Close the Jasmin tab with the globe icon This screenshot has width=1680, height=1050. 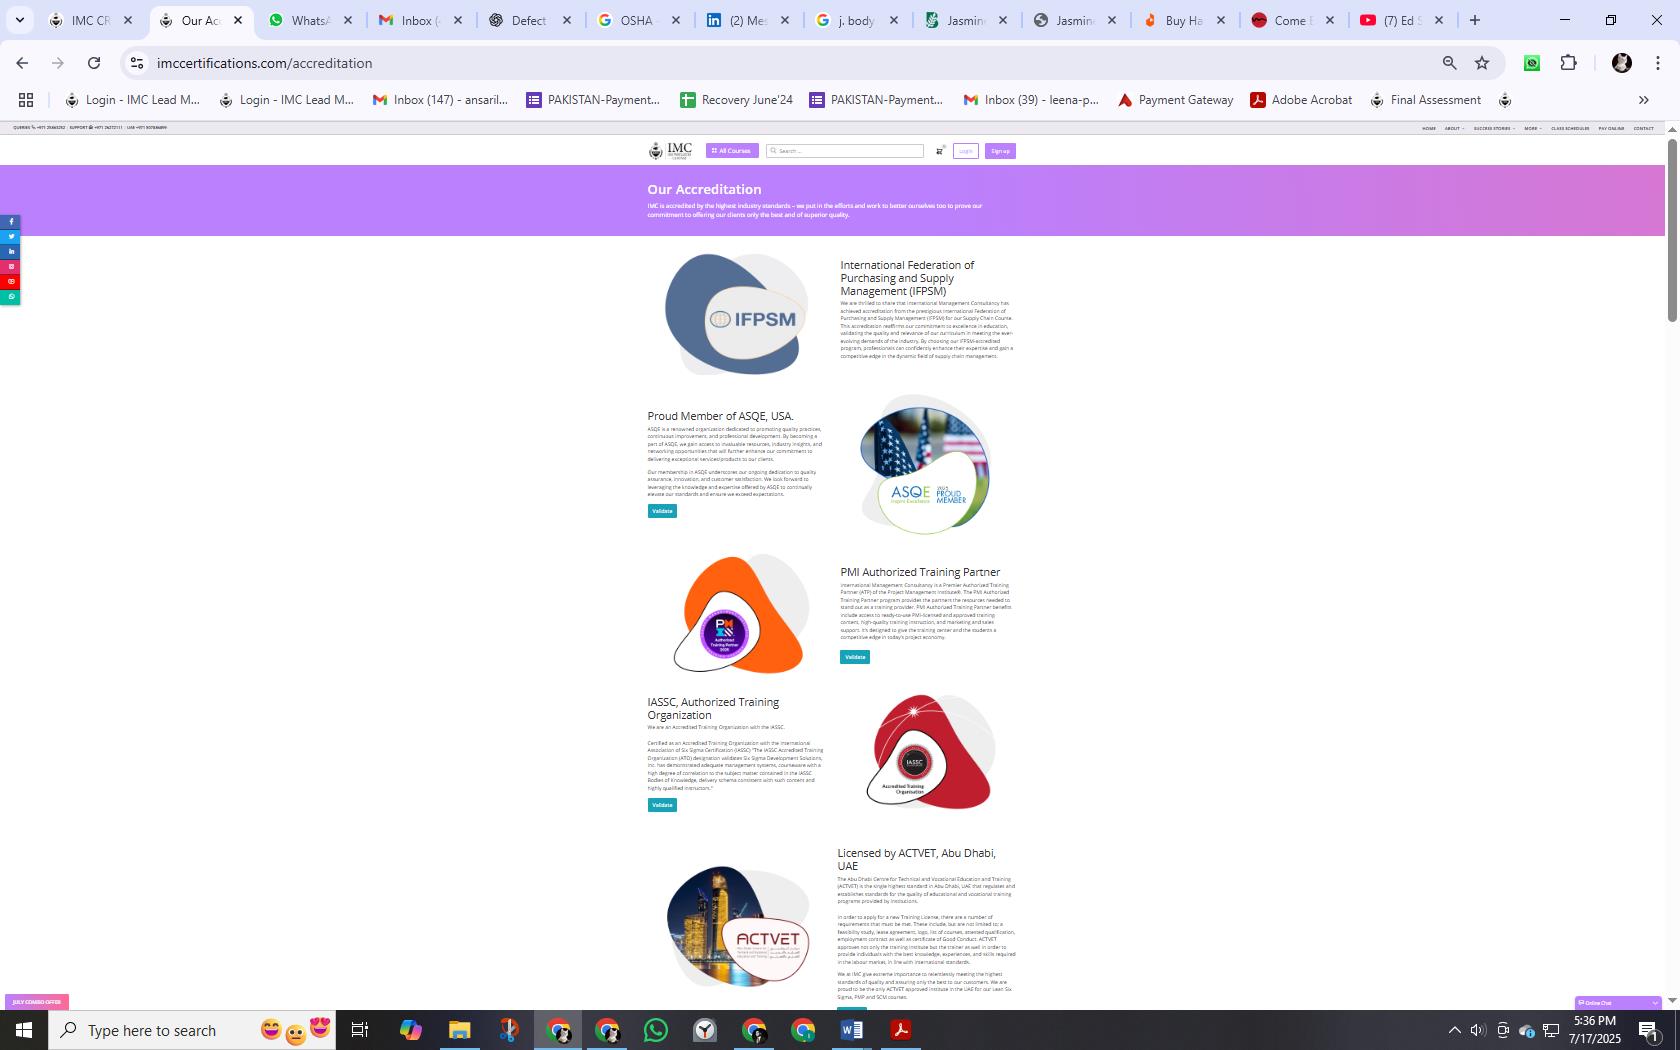point(1112,20)
